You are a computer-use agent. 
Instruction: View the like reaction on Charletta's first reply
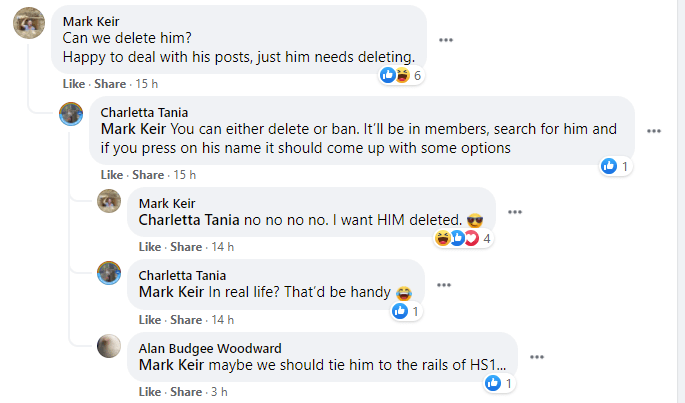[x=615, y=166]
